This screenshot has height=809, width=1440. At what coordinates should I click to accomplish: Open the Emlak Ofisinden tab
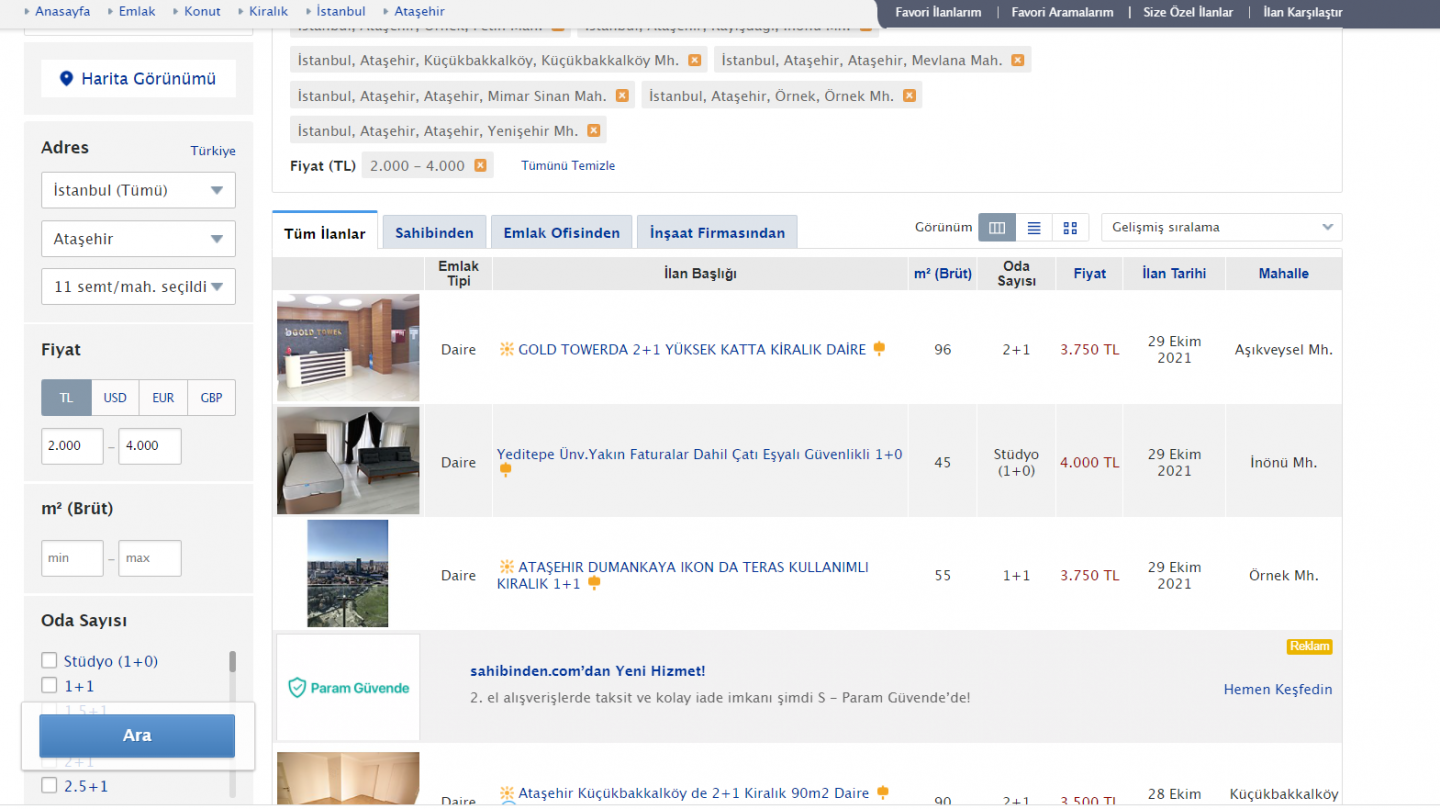click(x=561, y=231)
